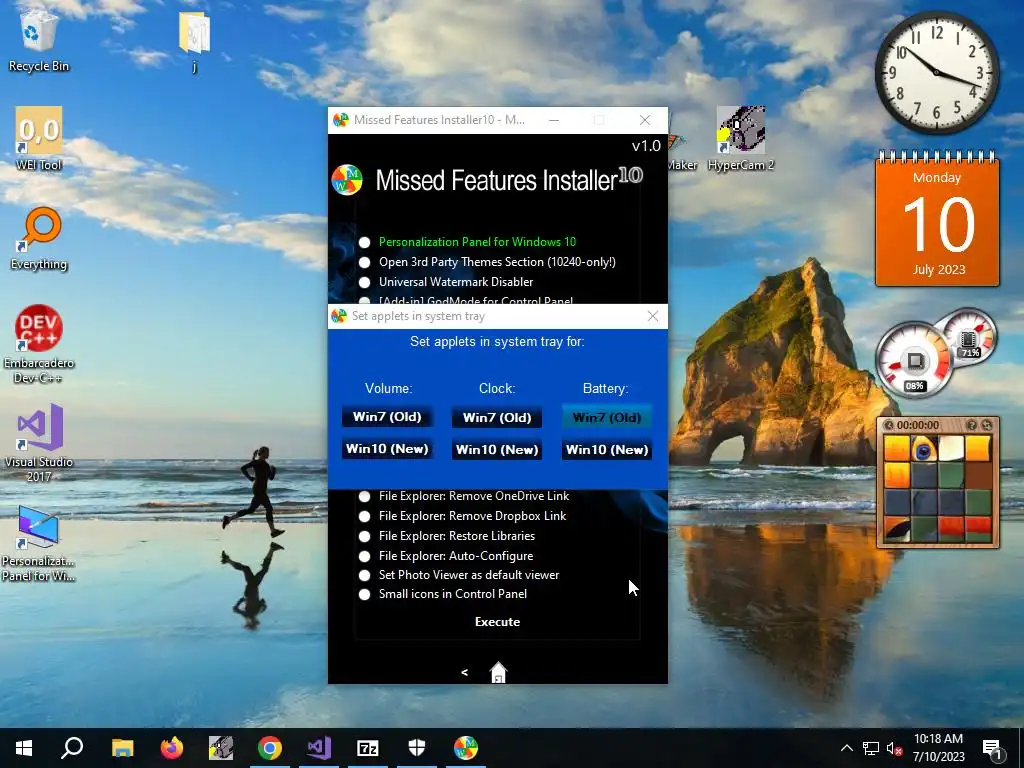1024x768 pixels.
Task: Set Battery applet to Win10 (New)
Action: pyautogui.click(x=607, y=449)
